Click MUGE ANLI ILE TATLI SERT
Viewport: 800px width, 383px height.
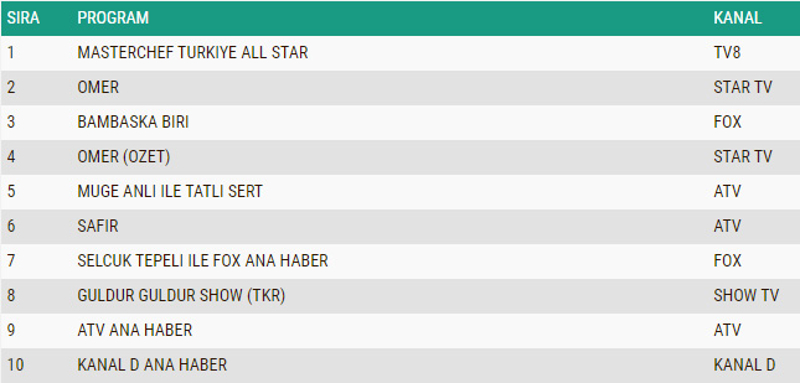click(x=170, y=191)
